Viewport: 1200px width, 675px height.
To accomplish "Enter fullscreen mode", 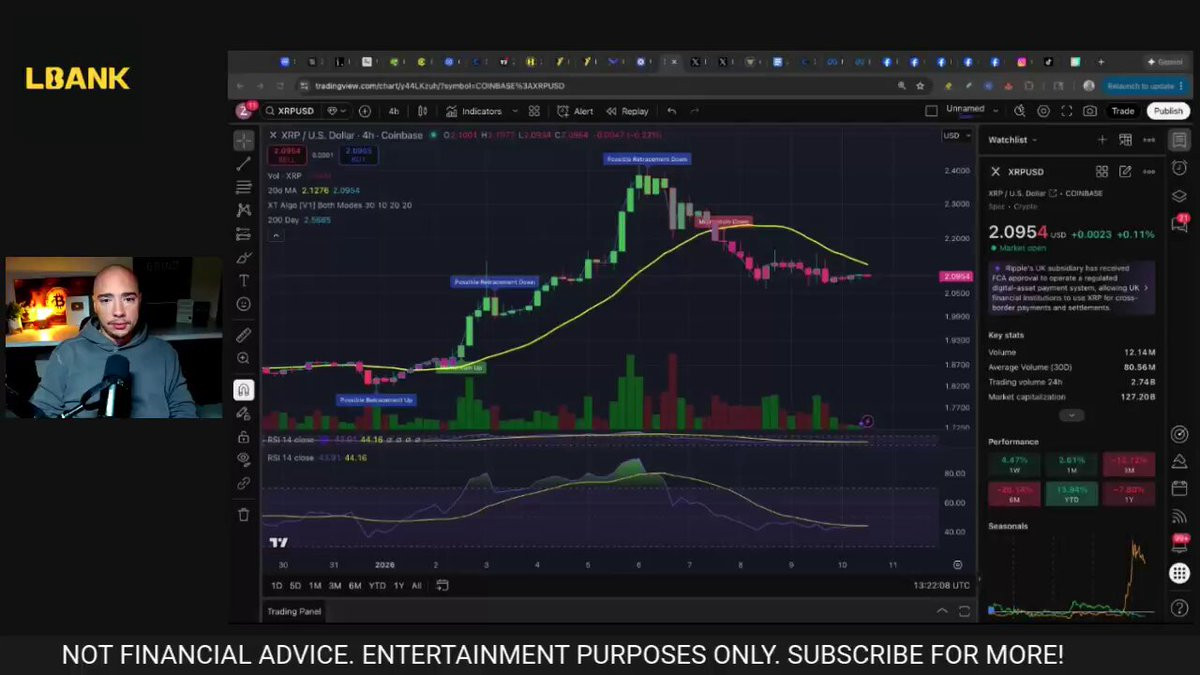I will tap(1066, 111).
